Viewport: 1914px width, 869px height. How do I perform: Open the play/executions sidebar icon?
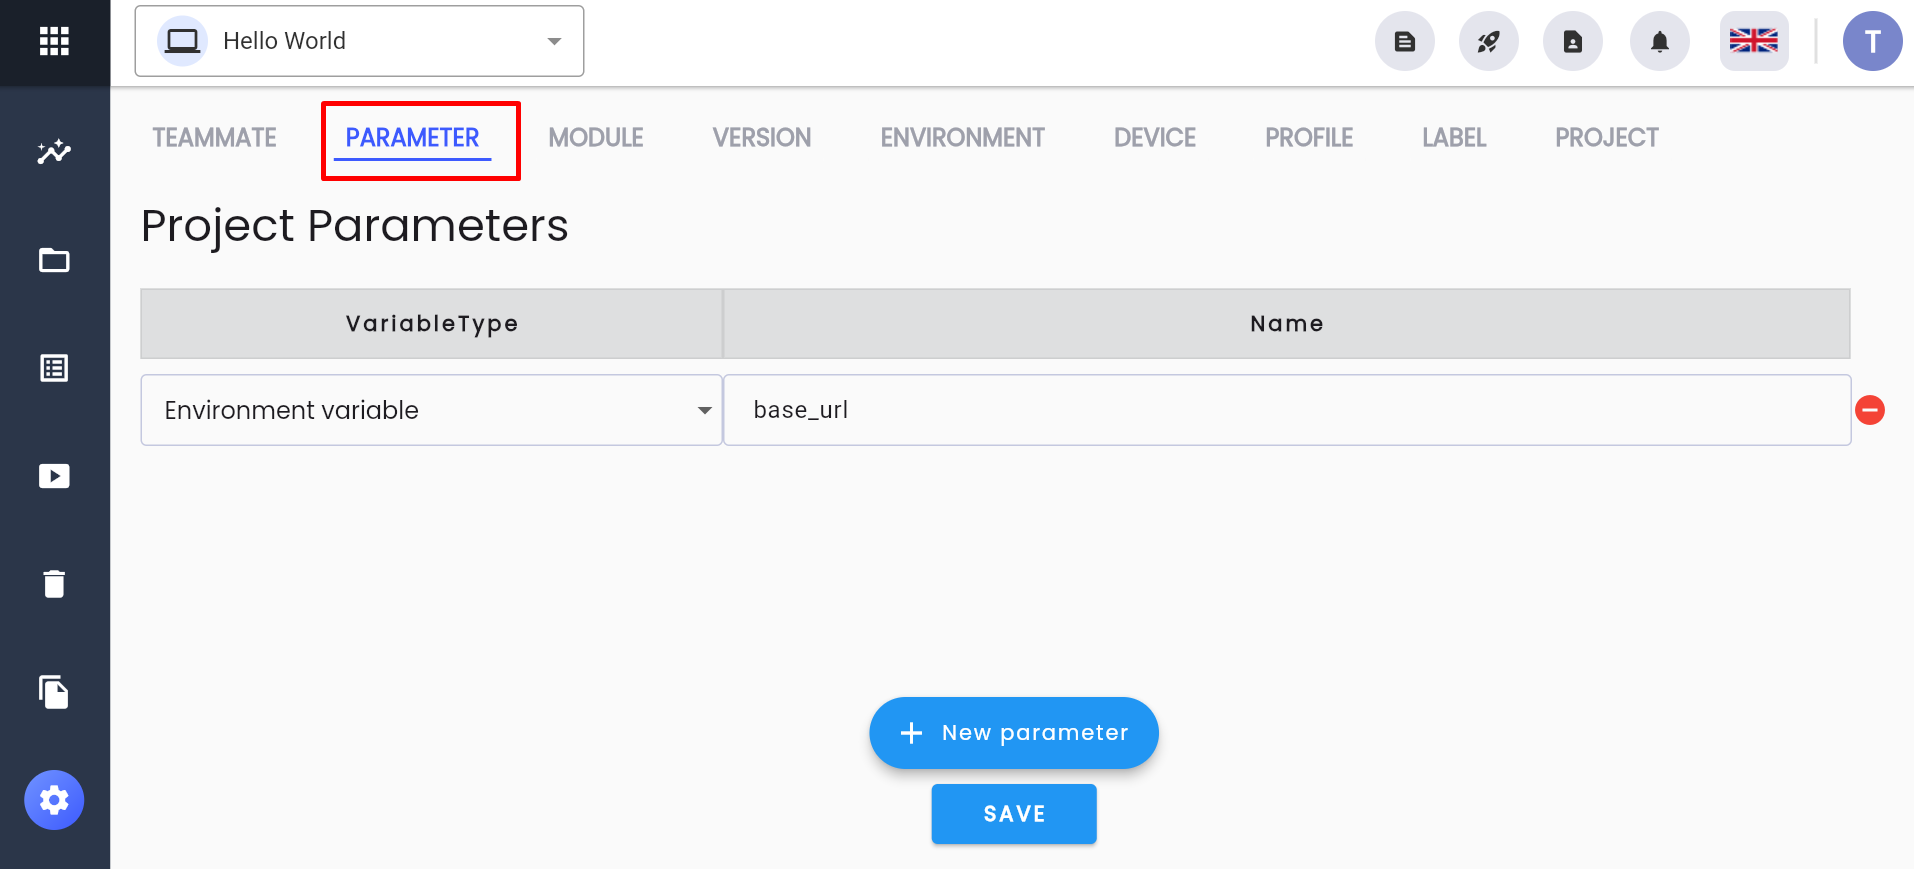point(54,476)
